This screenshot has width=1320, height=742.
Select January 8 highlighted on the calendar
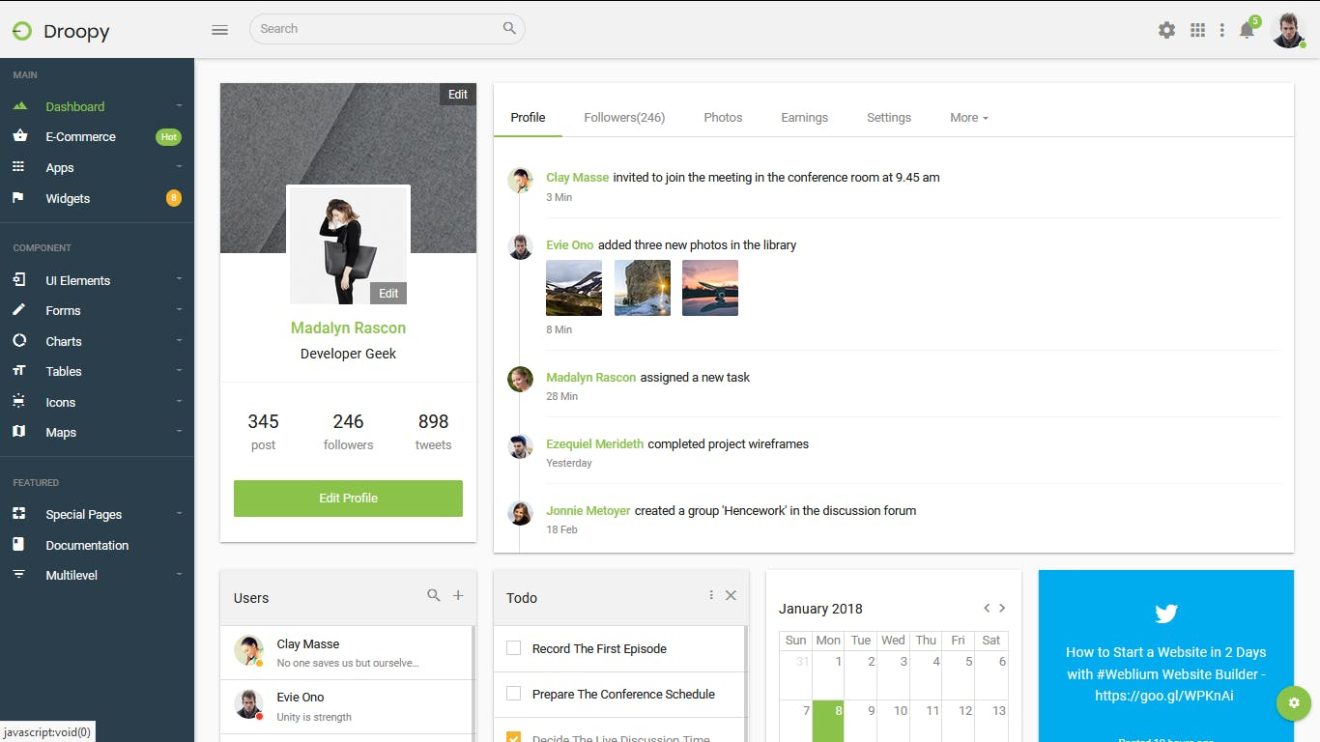[x=827, y=711]
